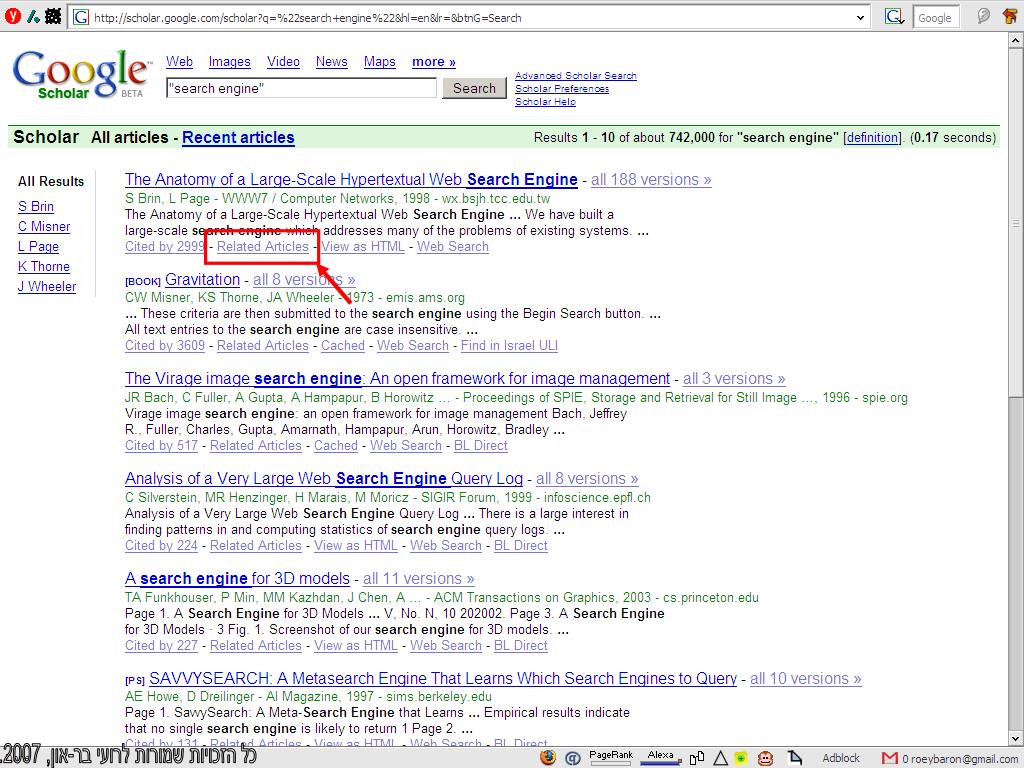
Task: Click the Google site favicon in address bar
Action: 81,17
